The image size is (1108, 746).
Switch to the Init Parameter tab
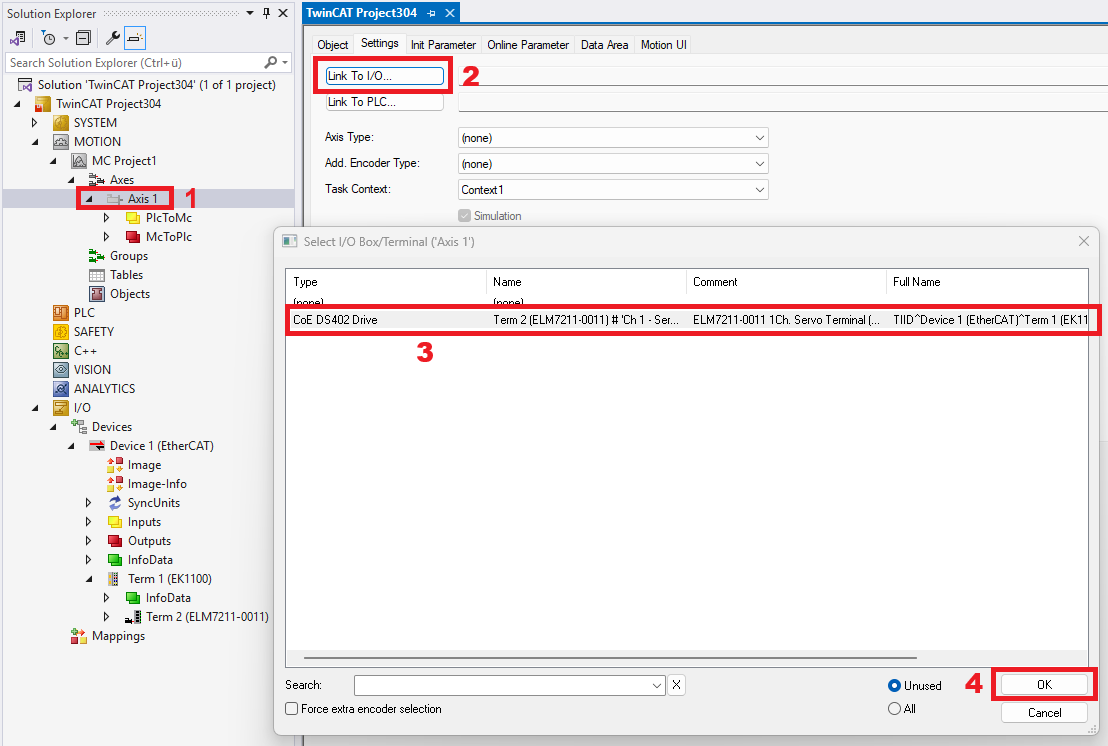tap(443, 45)
